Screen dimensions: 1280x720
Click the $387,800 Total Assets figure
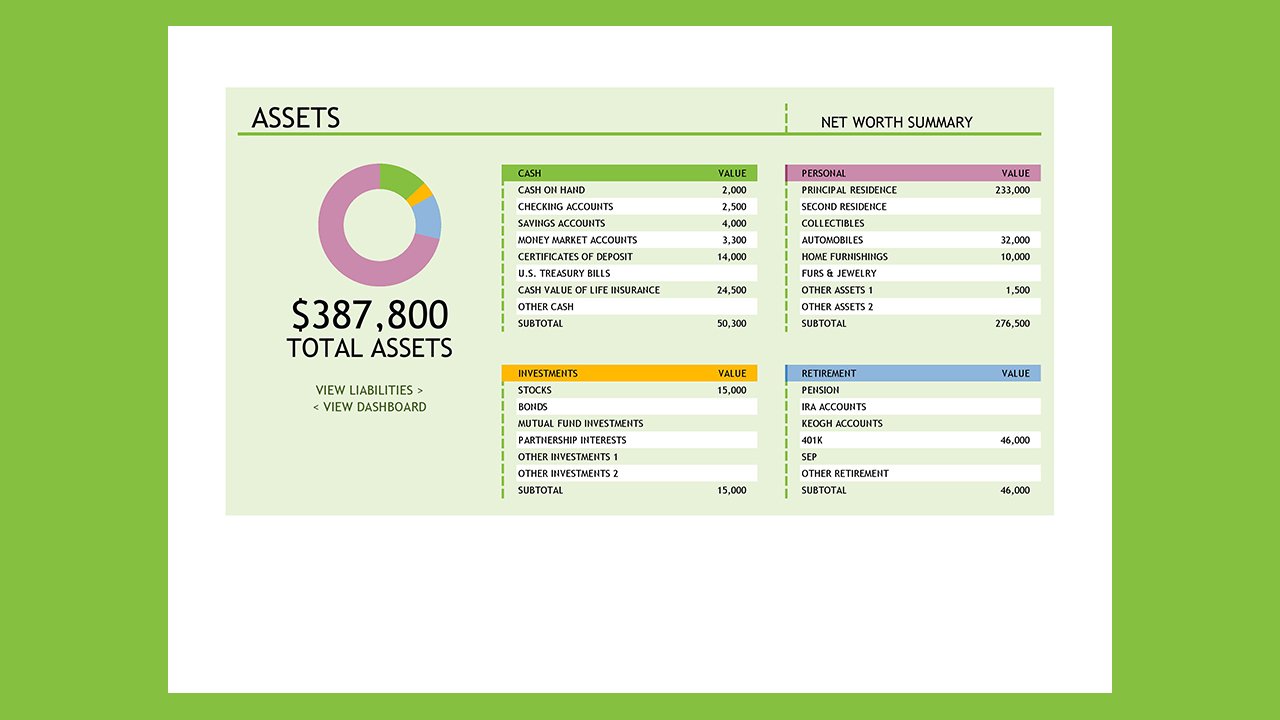click(369, 315)
